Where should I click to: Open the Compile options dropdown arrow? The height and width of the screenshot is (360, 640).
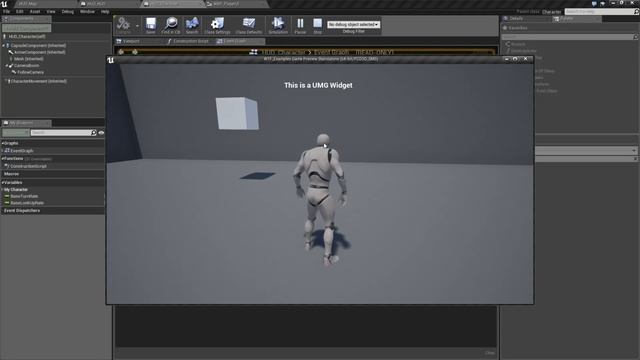tap(137, 26)
